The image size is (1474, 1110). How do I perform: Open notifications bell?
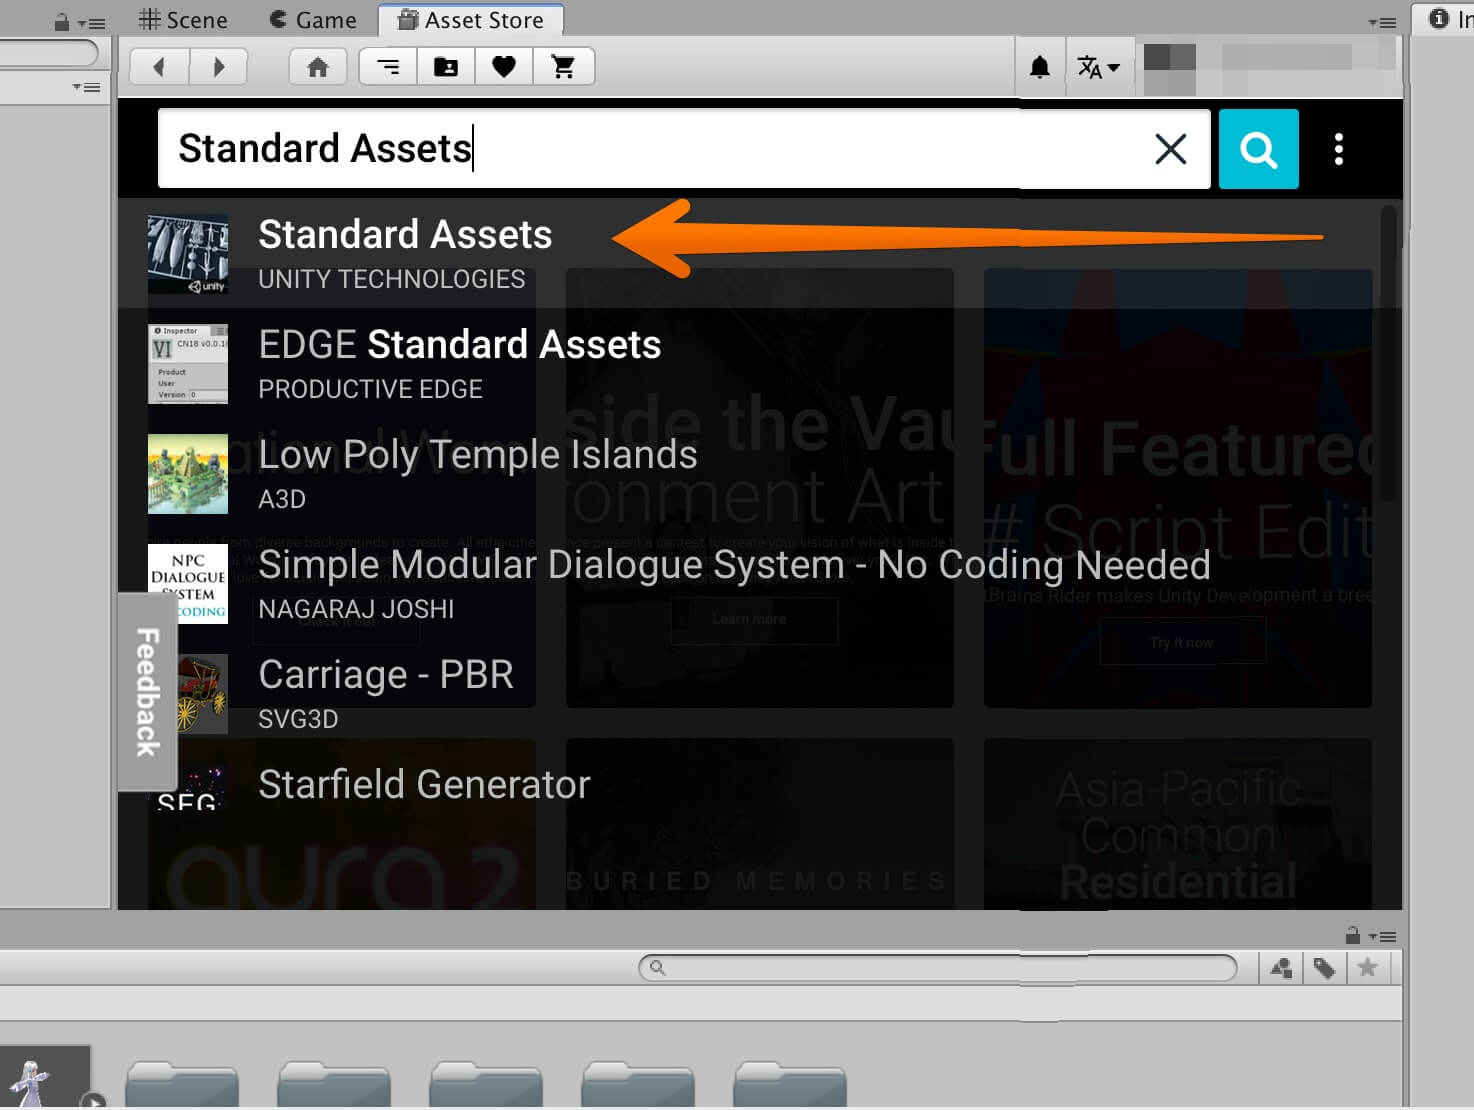(x=1040, y=67)
